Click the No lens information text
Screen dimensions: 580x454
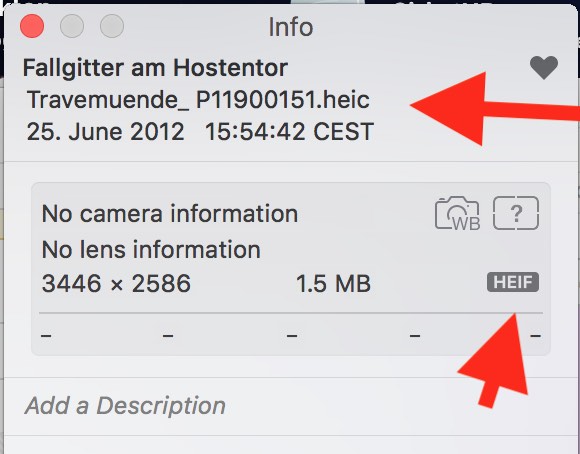click(x=151, y=249)
